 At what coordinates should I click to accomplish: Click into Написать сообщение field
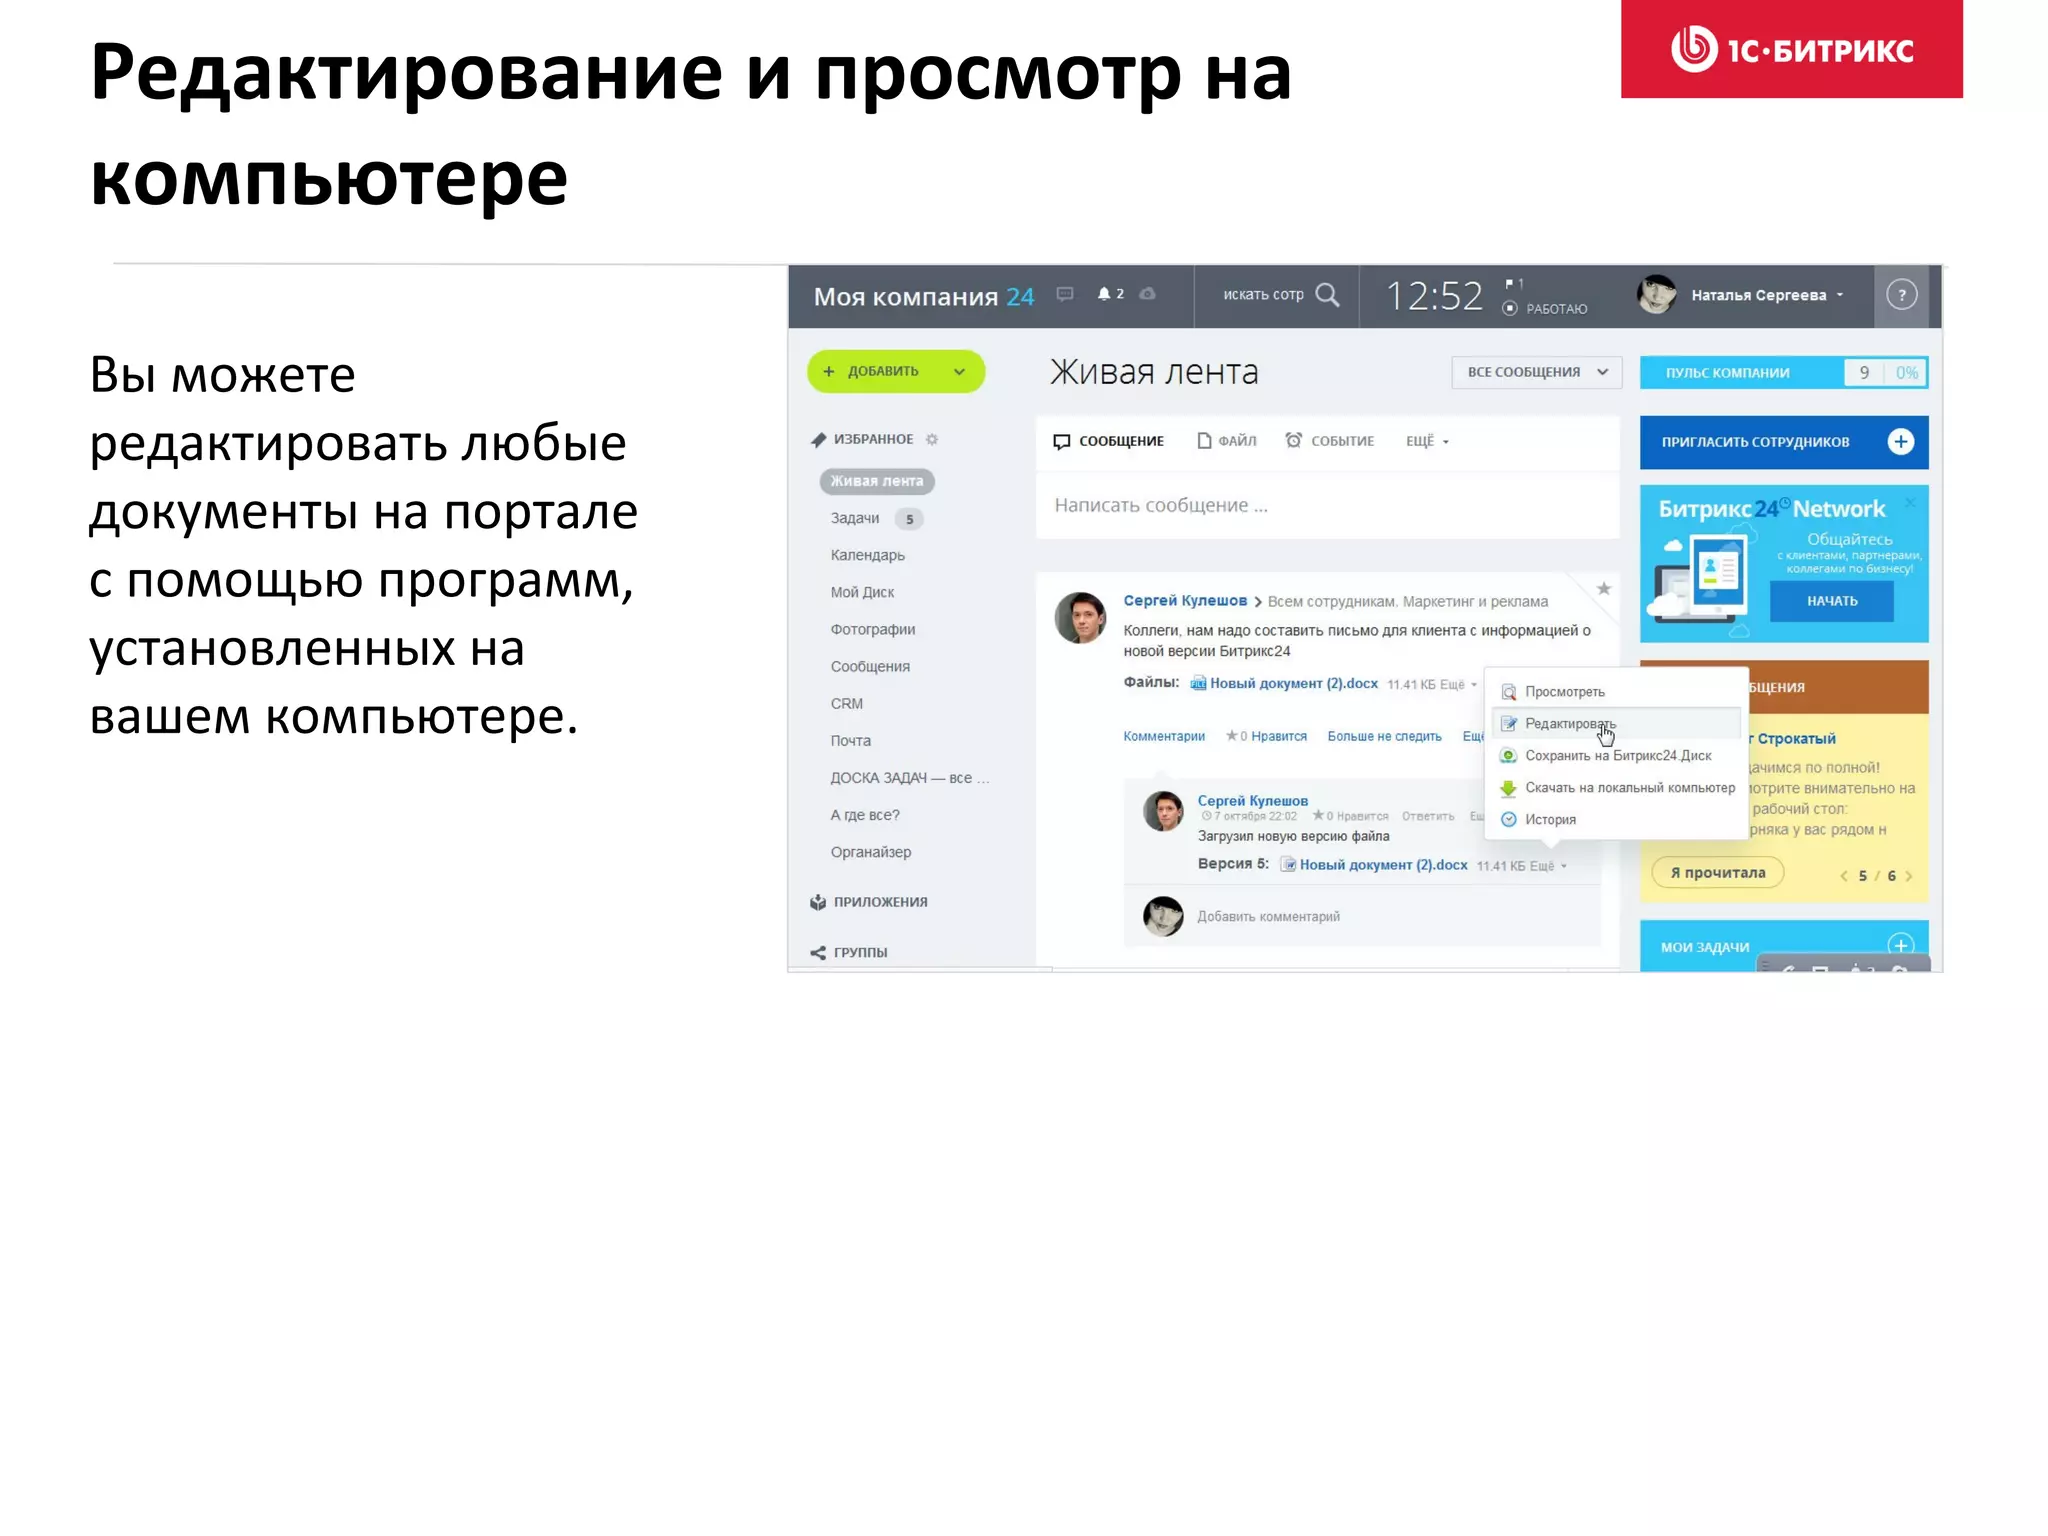(1327, 506)
